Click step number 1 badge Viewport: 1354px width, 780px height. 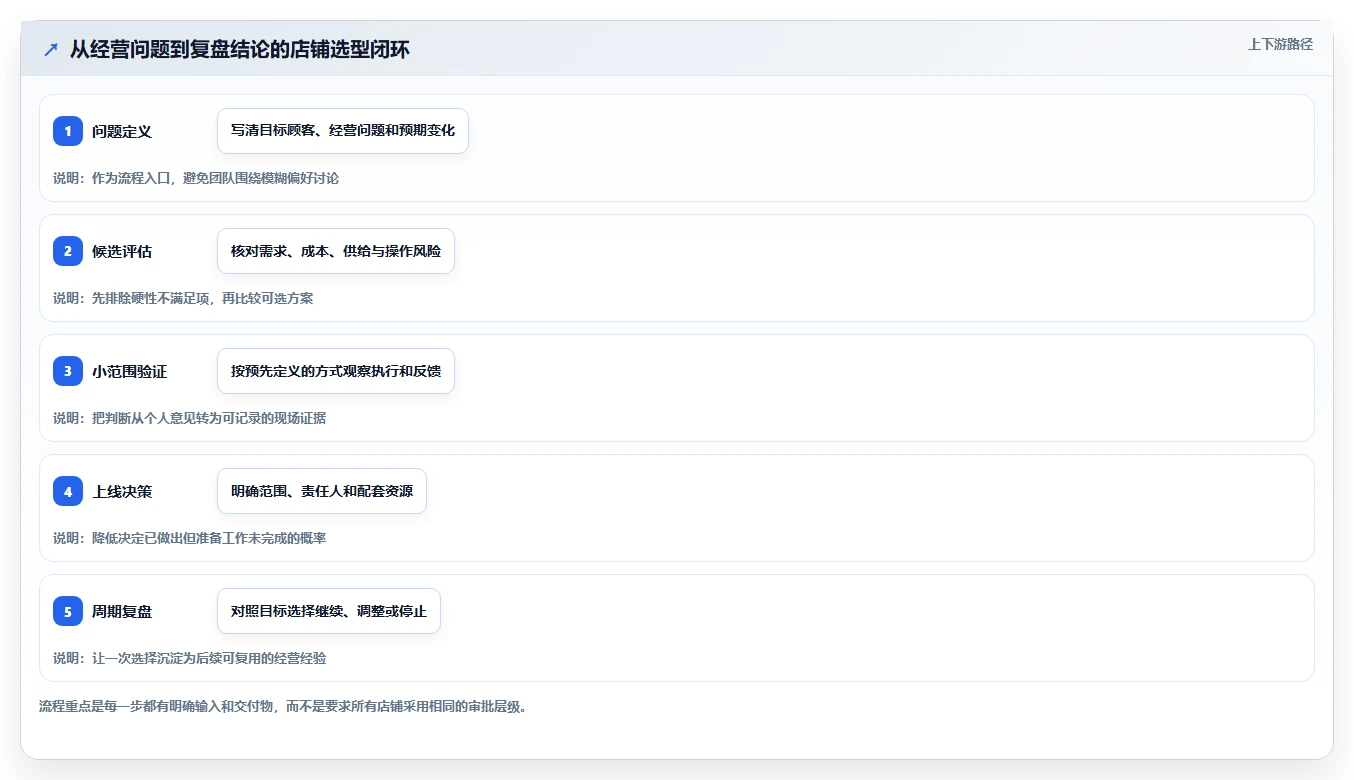[68, 131]
